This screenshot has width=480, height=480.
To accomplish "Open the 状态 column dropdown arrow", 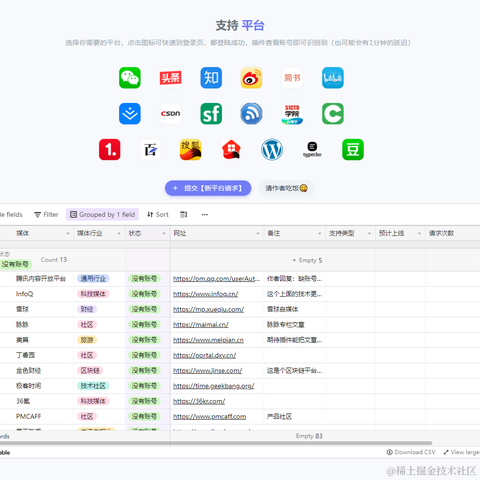I will pos(164,233).
